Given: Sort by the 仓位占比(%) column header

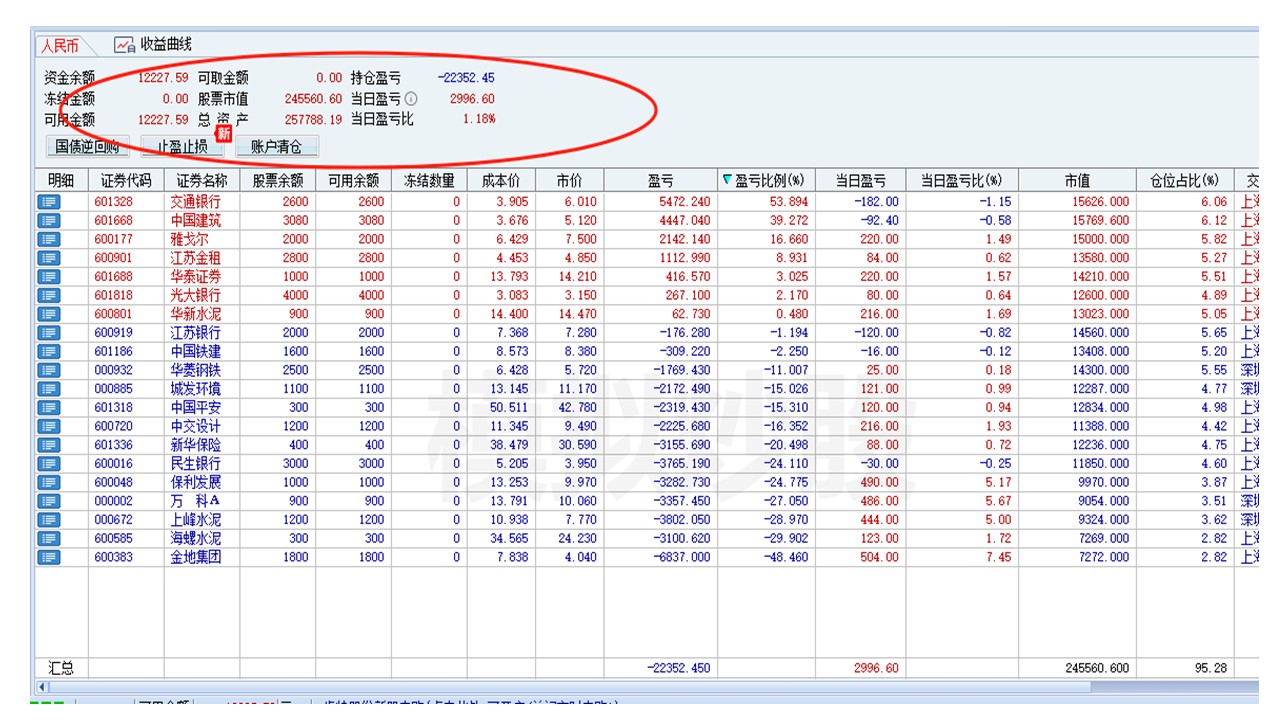Looking at the screenshot, I should coord(1185,181).
